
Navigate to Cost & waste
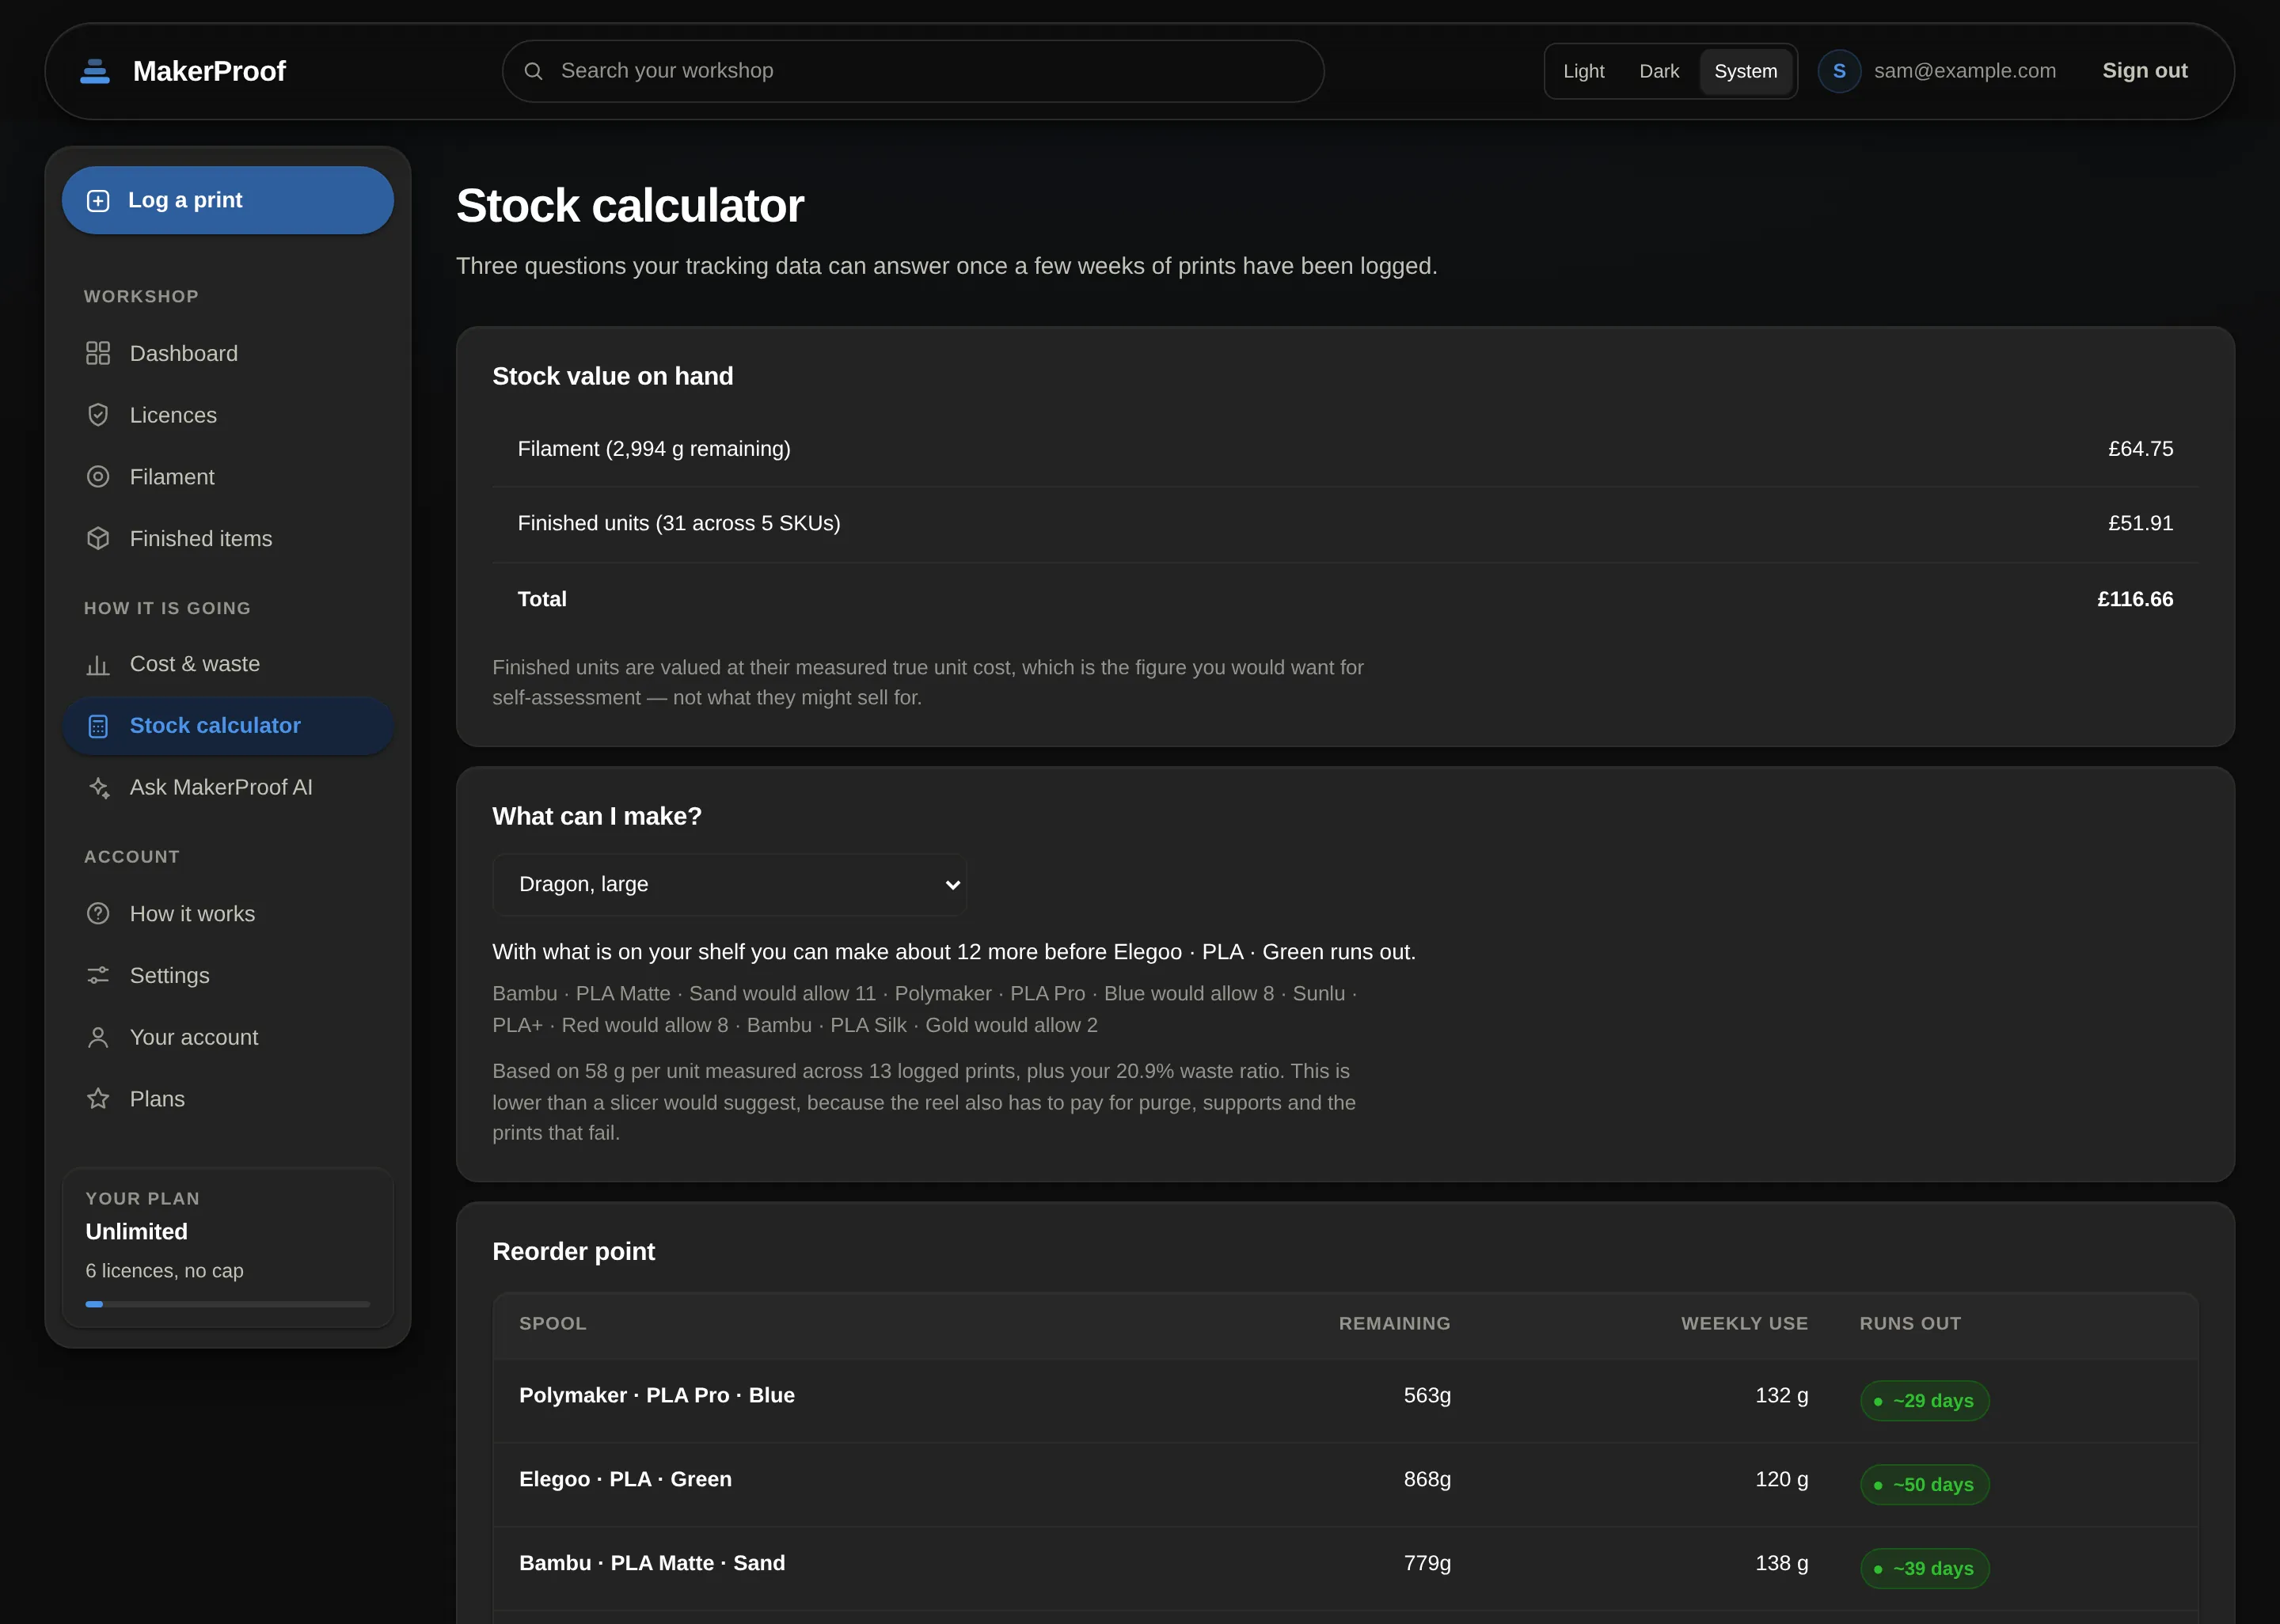click(228, 664)
